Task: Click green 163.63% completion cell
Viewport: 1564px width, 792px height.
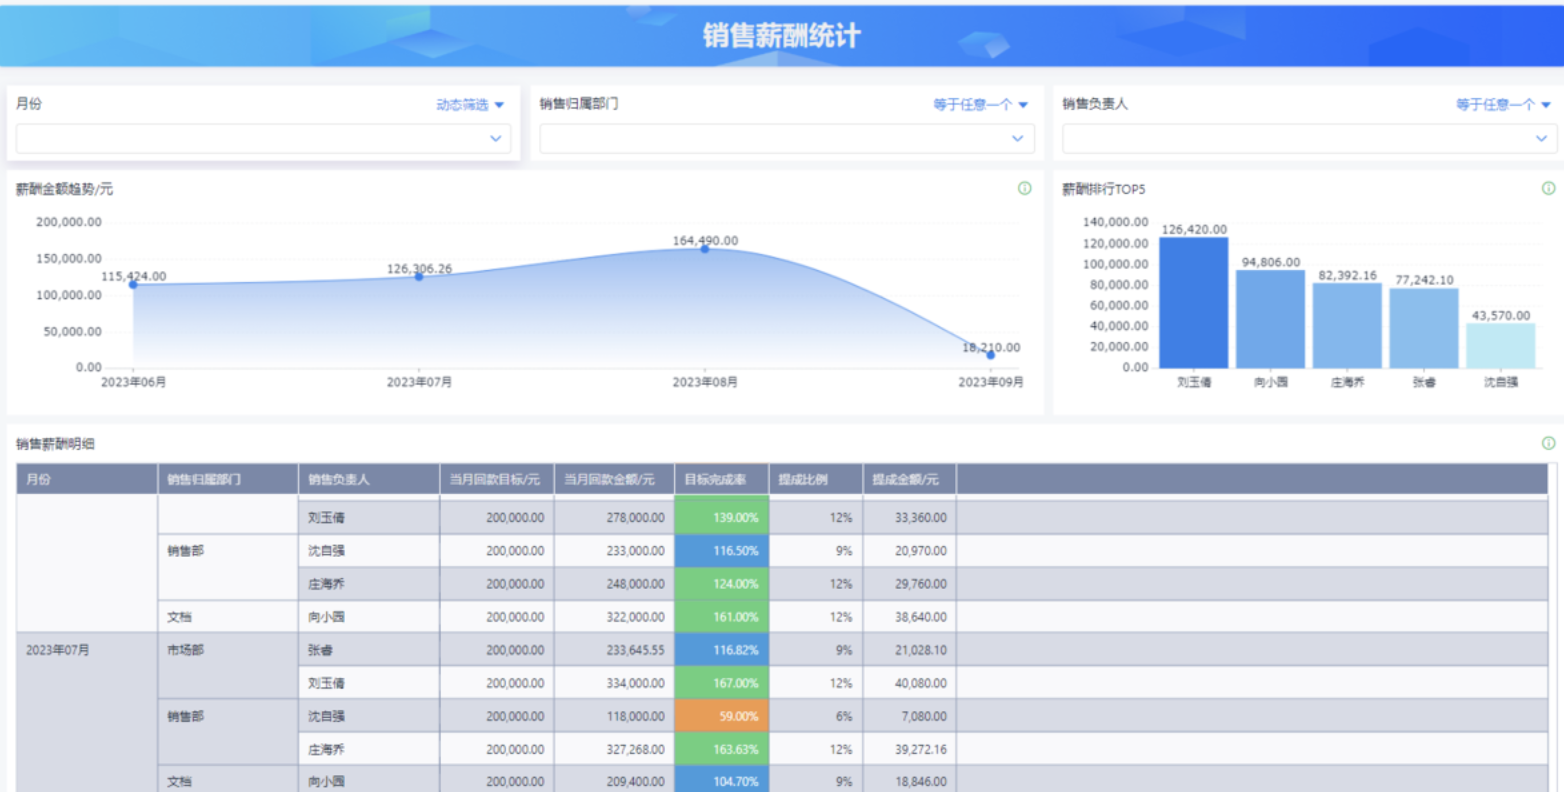Action: (721, 749)
